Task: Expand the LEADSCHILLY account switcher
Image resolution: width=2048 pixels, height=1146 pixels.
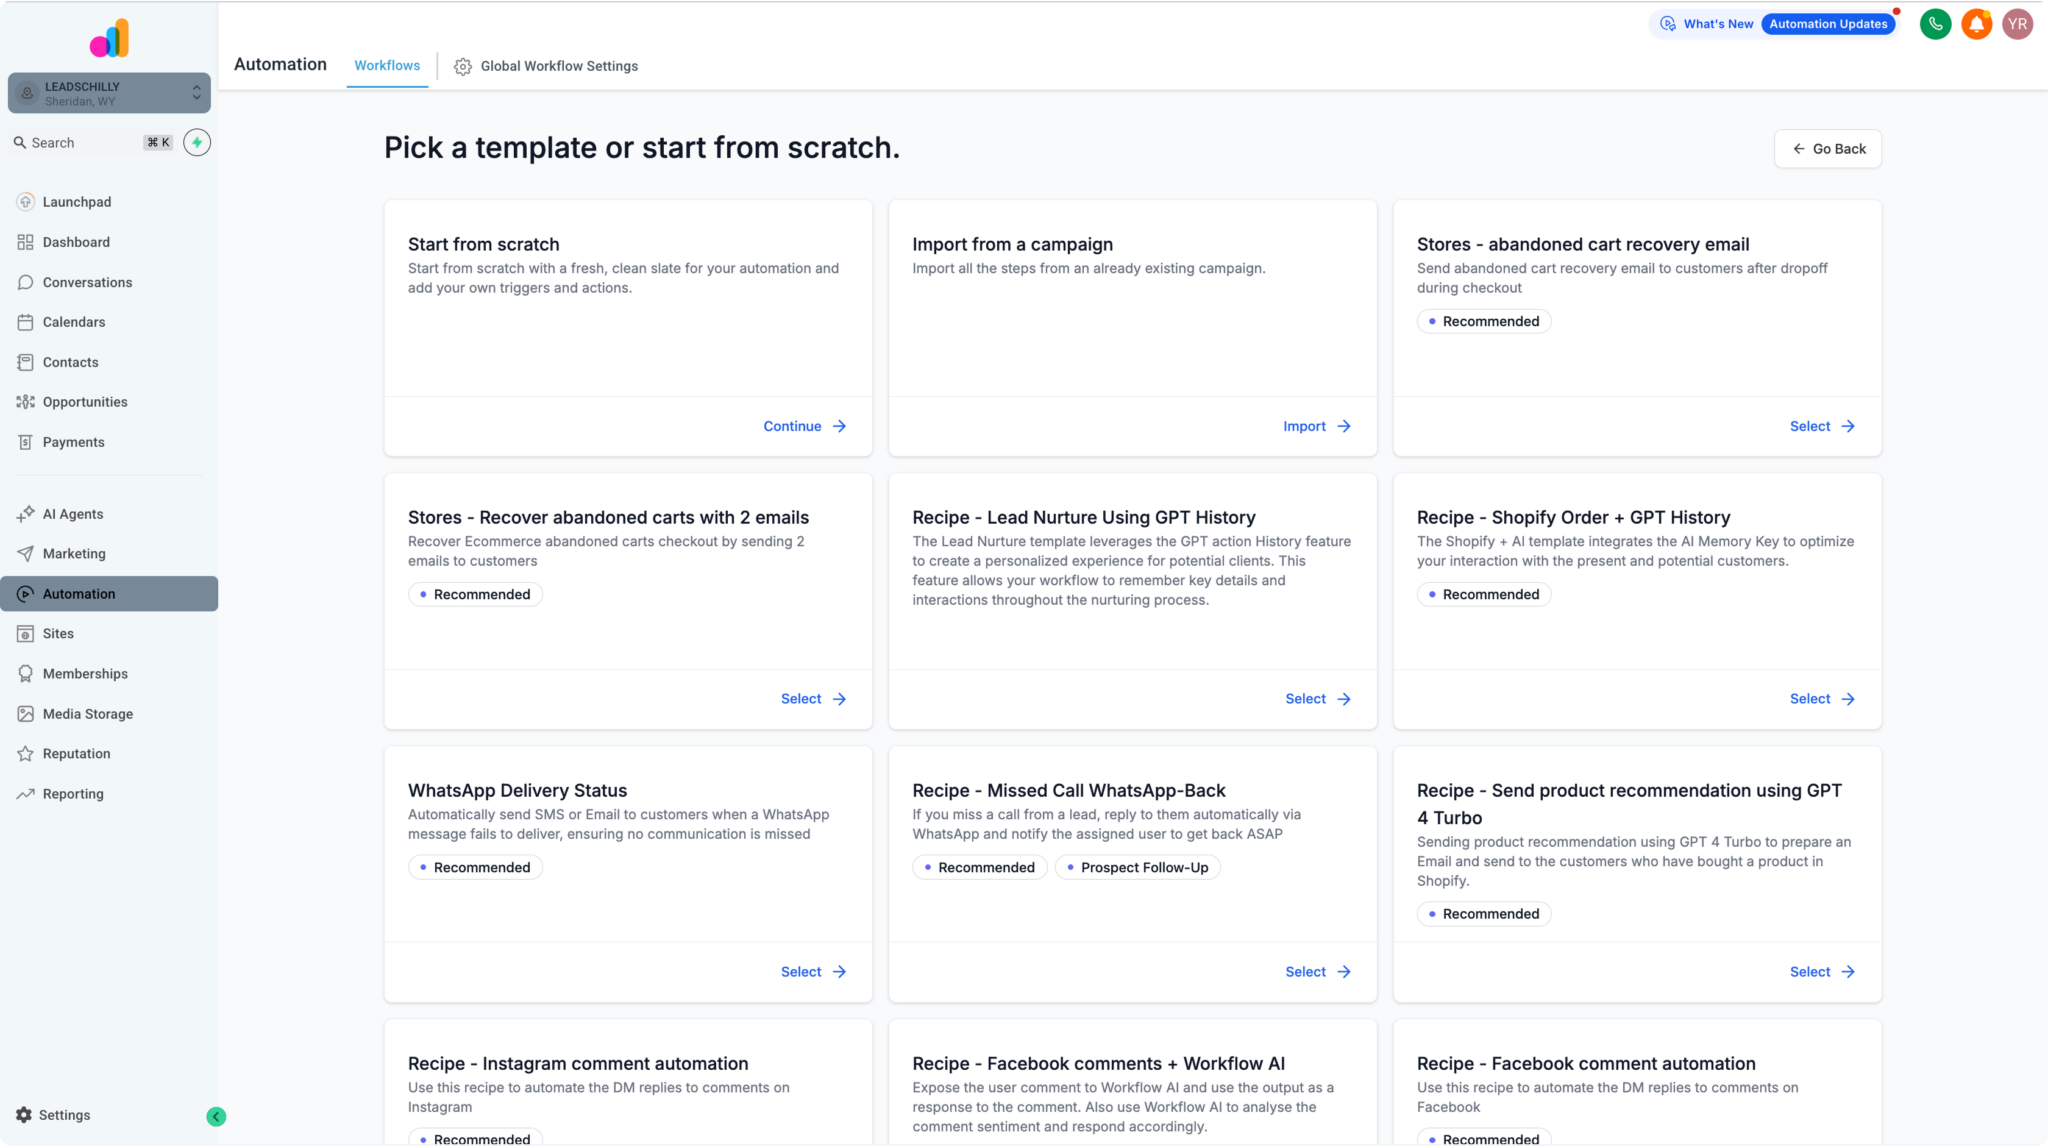Action: click(109, 93)
